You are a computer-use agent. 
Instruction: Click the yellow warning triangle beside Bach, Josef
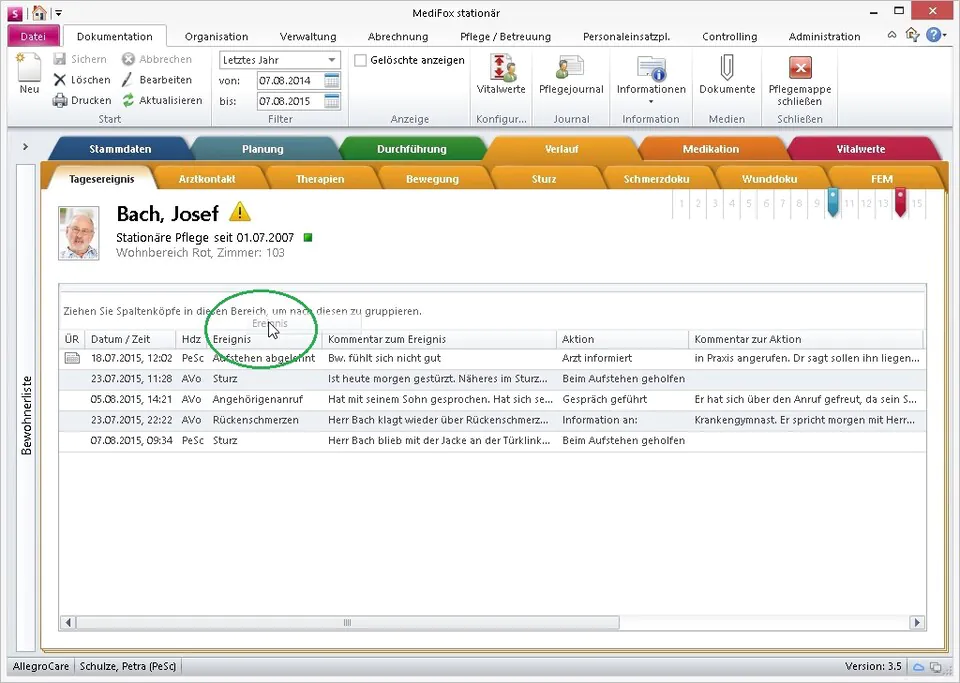(x=240, y=212)
